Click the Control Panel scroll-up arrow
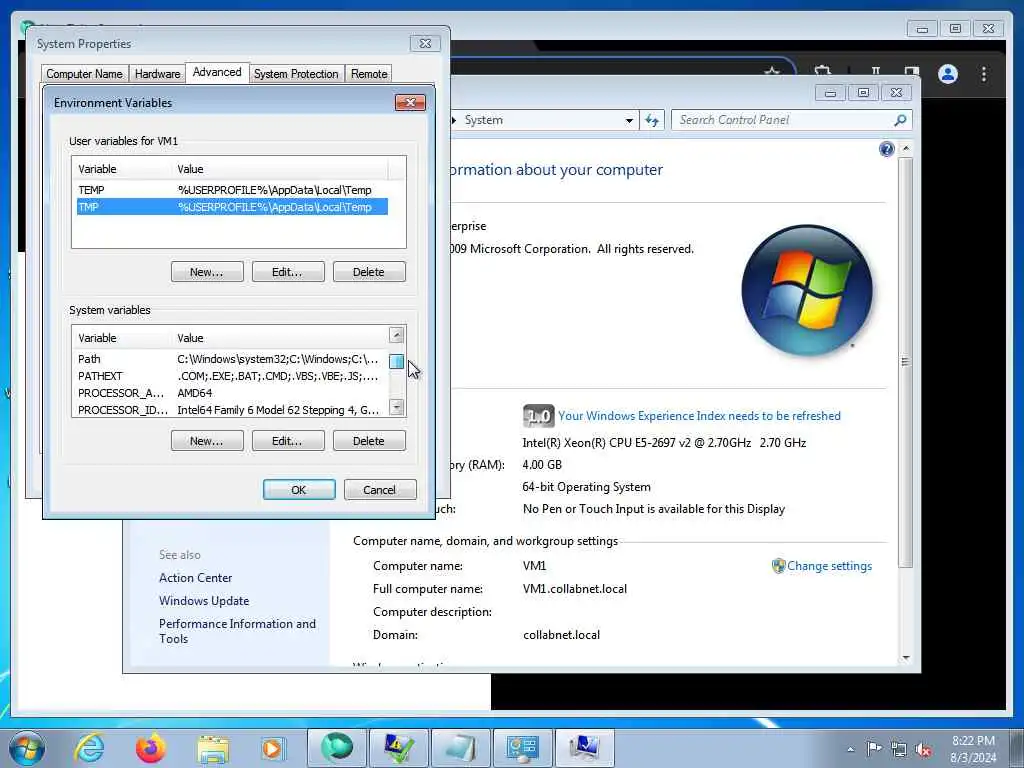Viewport: 1024px width, 768px height. [x=905, y=149]
